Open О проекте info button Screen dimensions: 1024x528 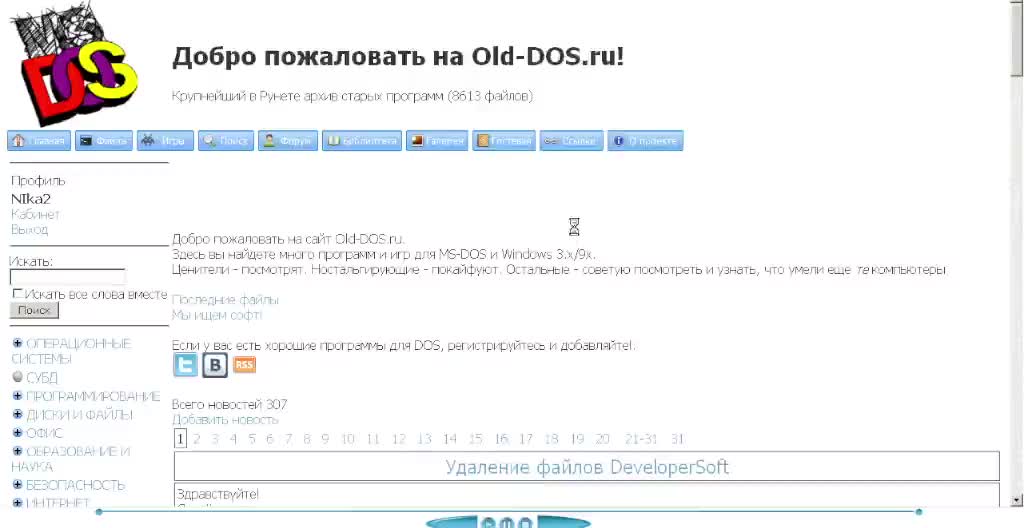[x=646, y=141]
